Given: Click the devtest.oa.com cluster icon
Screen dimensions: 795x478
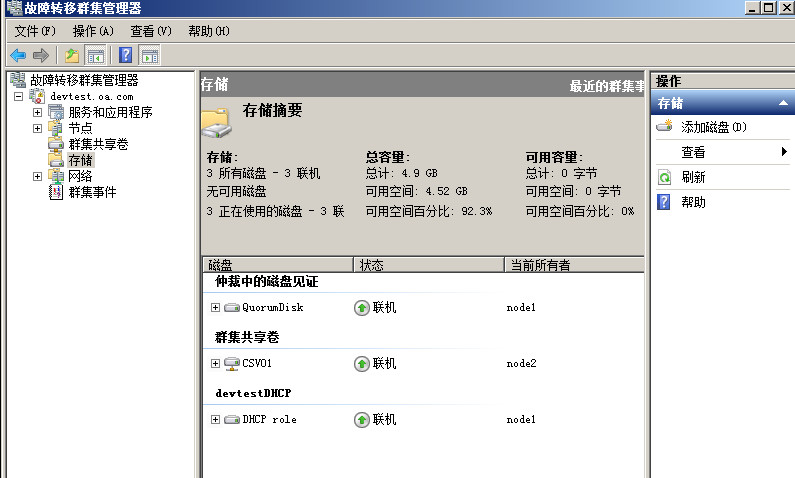Looking at the screenshot, I should (37, 96).
